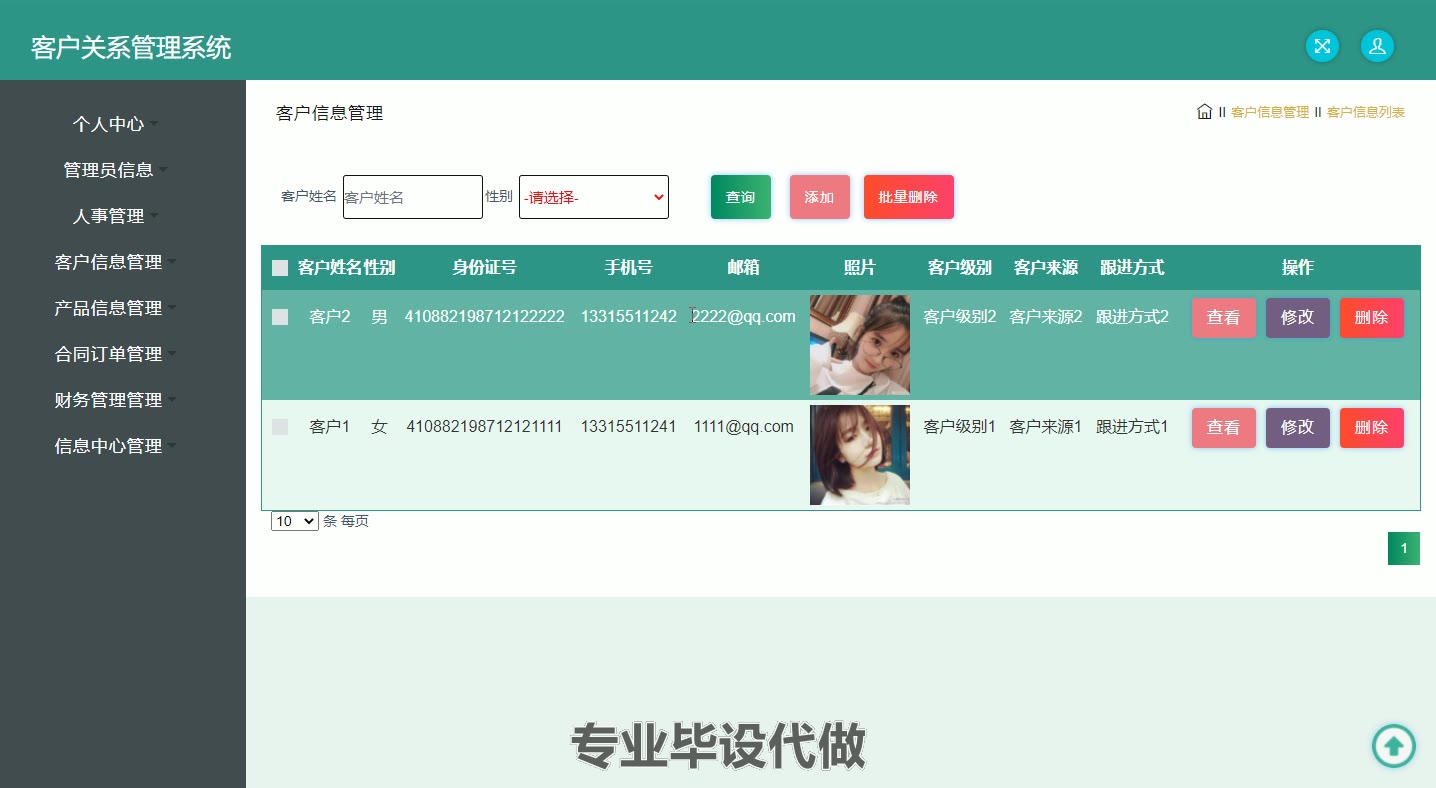1436x788 pixels.
Task: Expand the 人事管理 sidebar menu
Action: [x=114, y=216]
